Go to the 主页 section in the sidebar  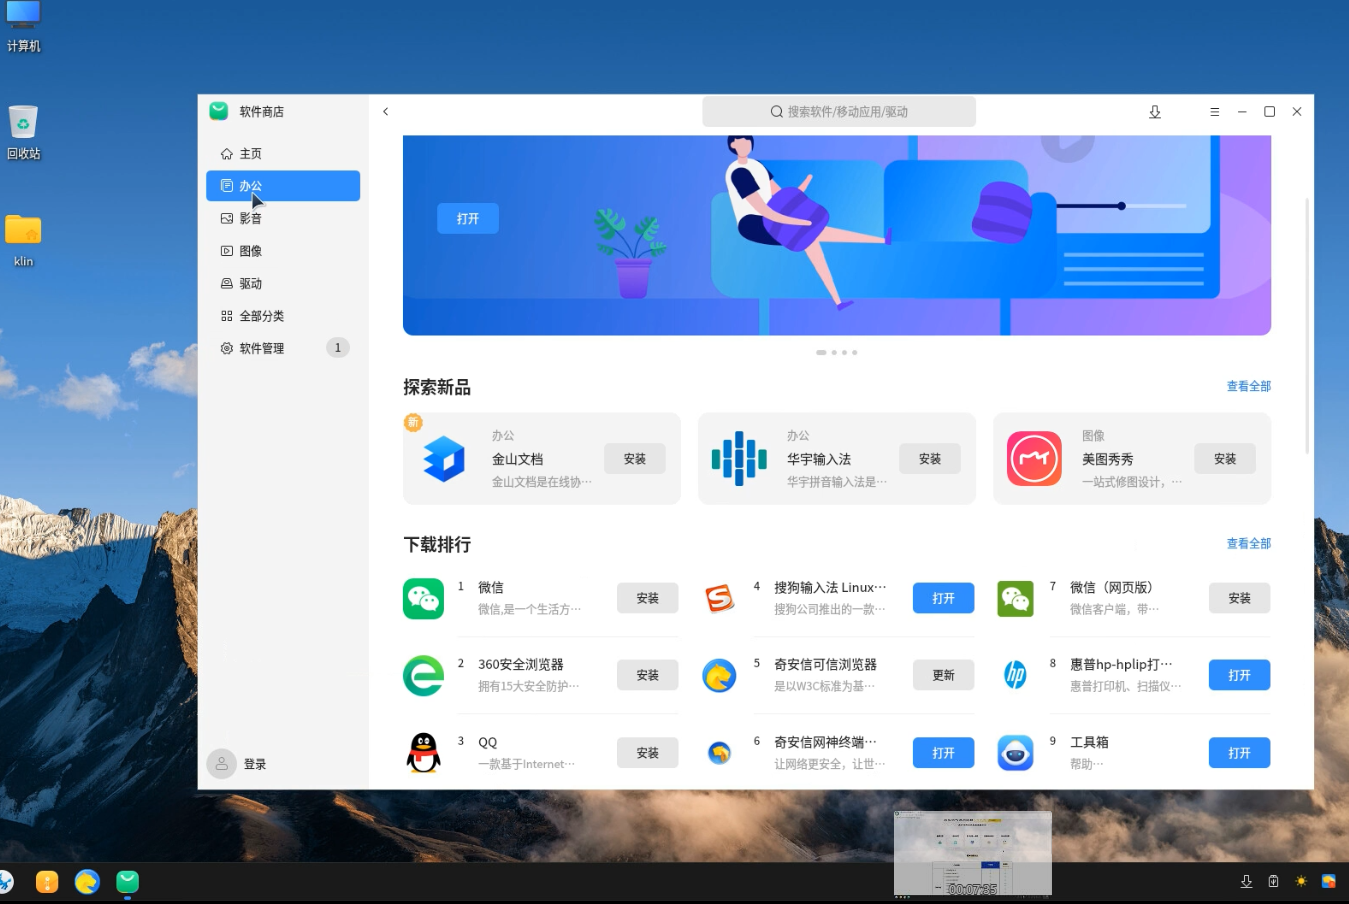point(283,153)
